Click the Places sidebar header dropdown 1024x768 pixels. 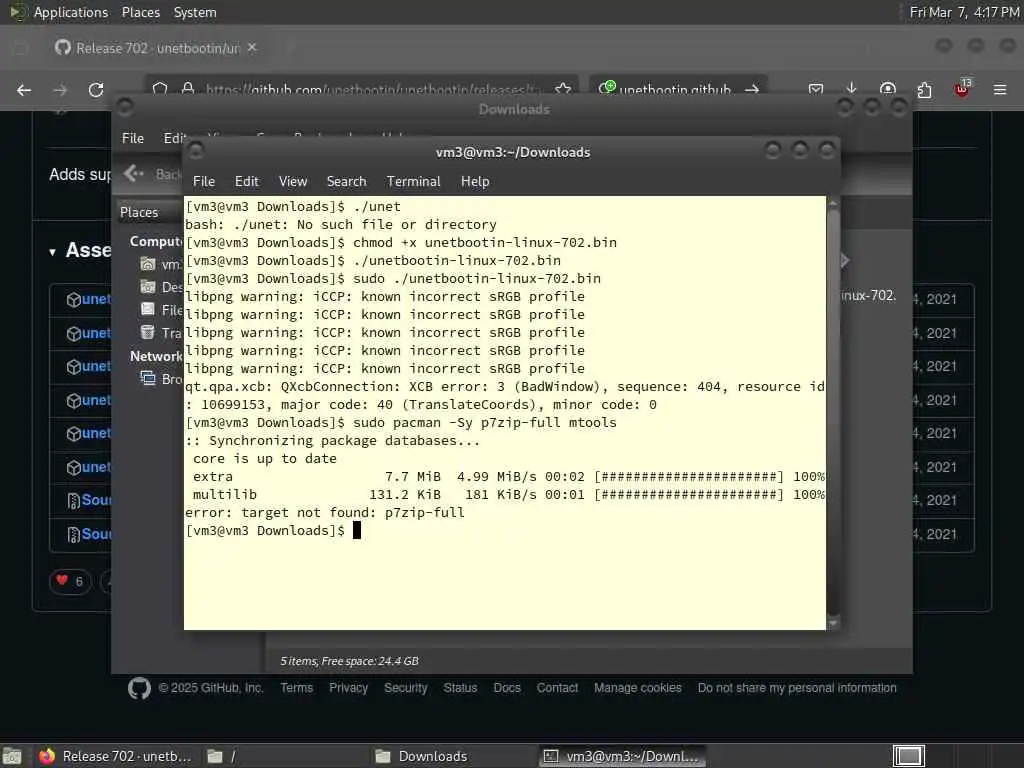(149, 212)
